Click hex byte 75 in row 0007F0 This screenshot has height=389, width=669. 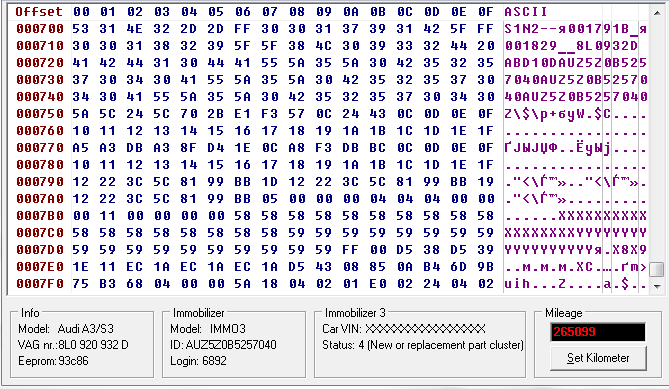(81, 284)
